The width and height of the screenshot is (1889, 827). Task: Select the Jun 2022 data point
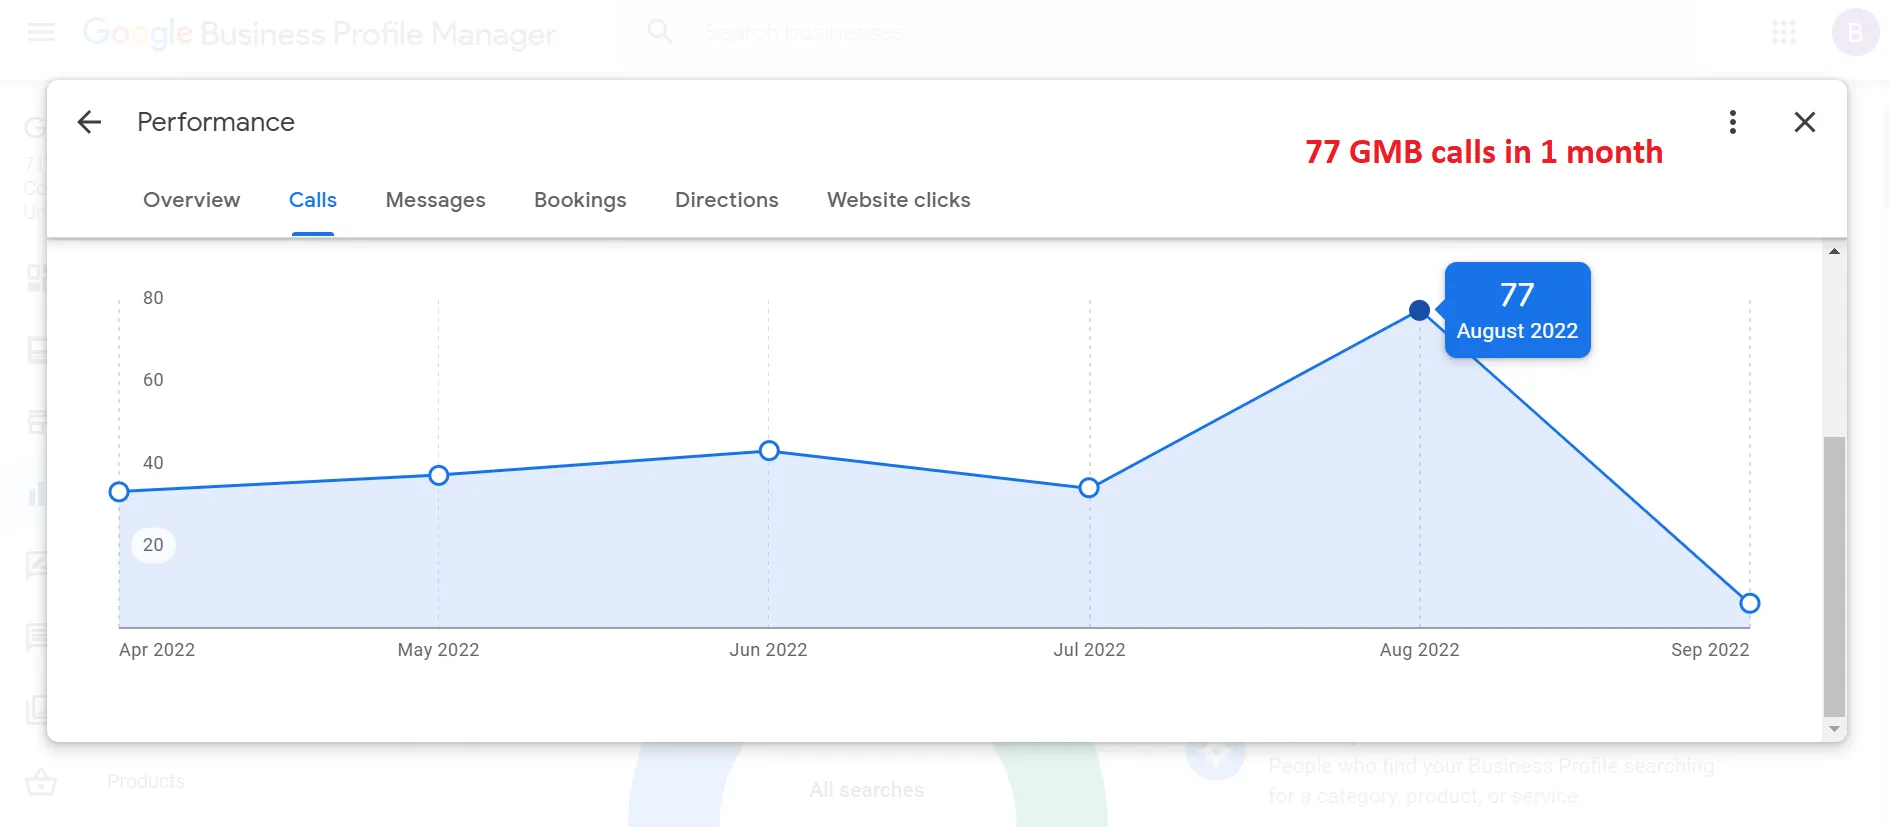(769, 451)
